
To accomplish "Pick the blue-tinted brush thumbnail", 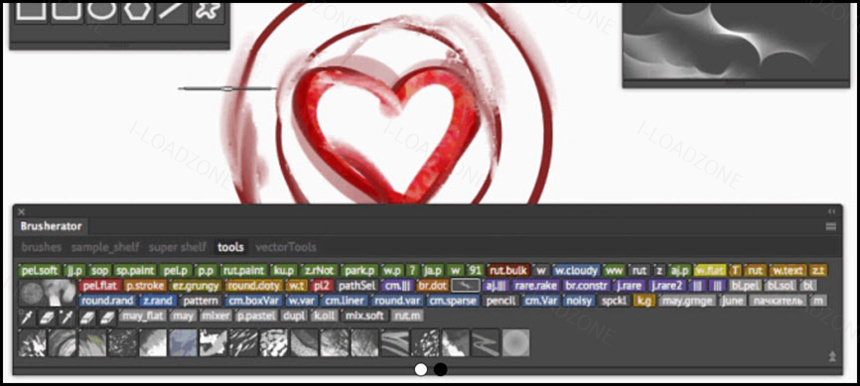I will (183, 343).
